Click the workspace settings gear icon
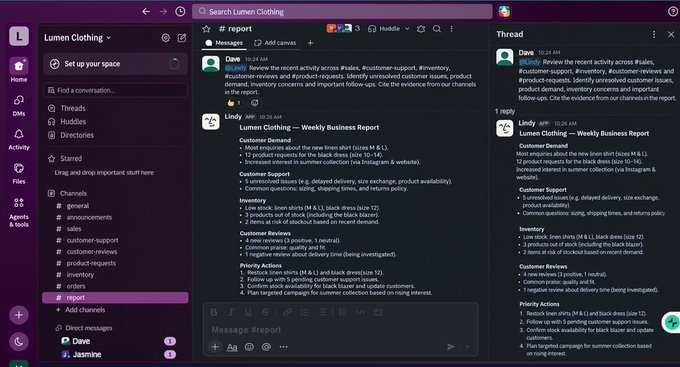The width and height of the screenshot is (680, 367). [x=165, y=38]
